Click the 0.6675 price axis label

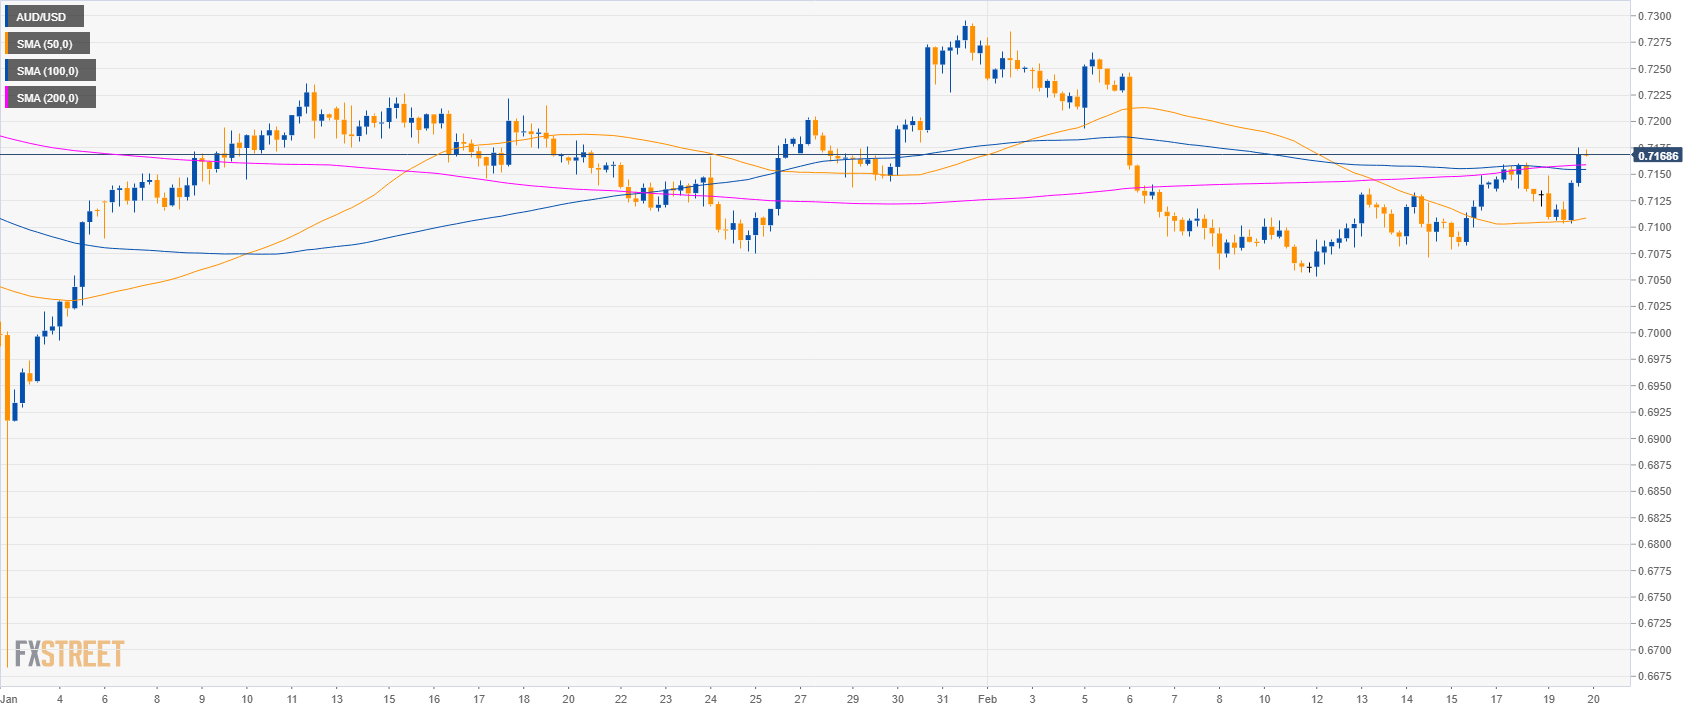click(x=1654, y=676)
